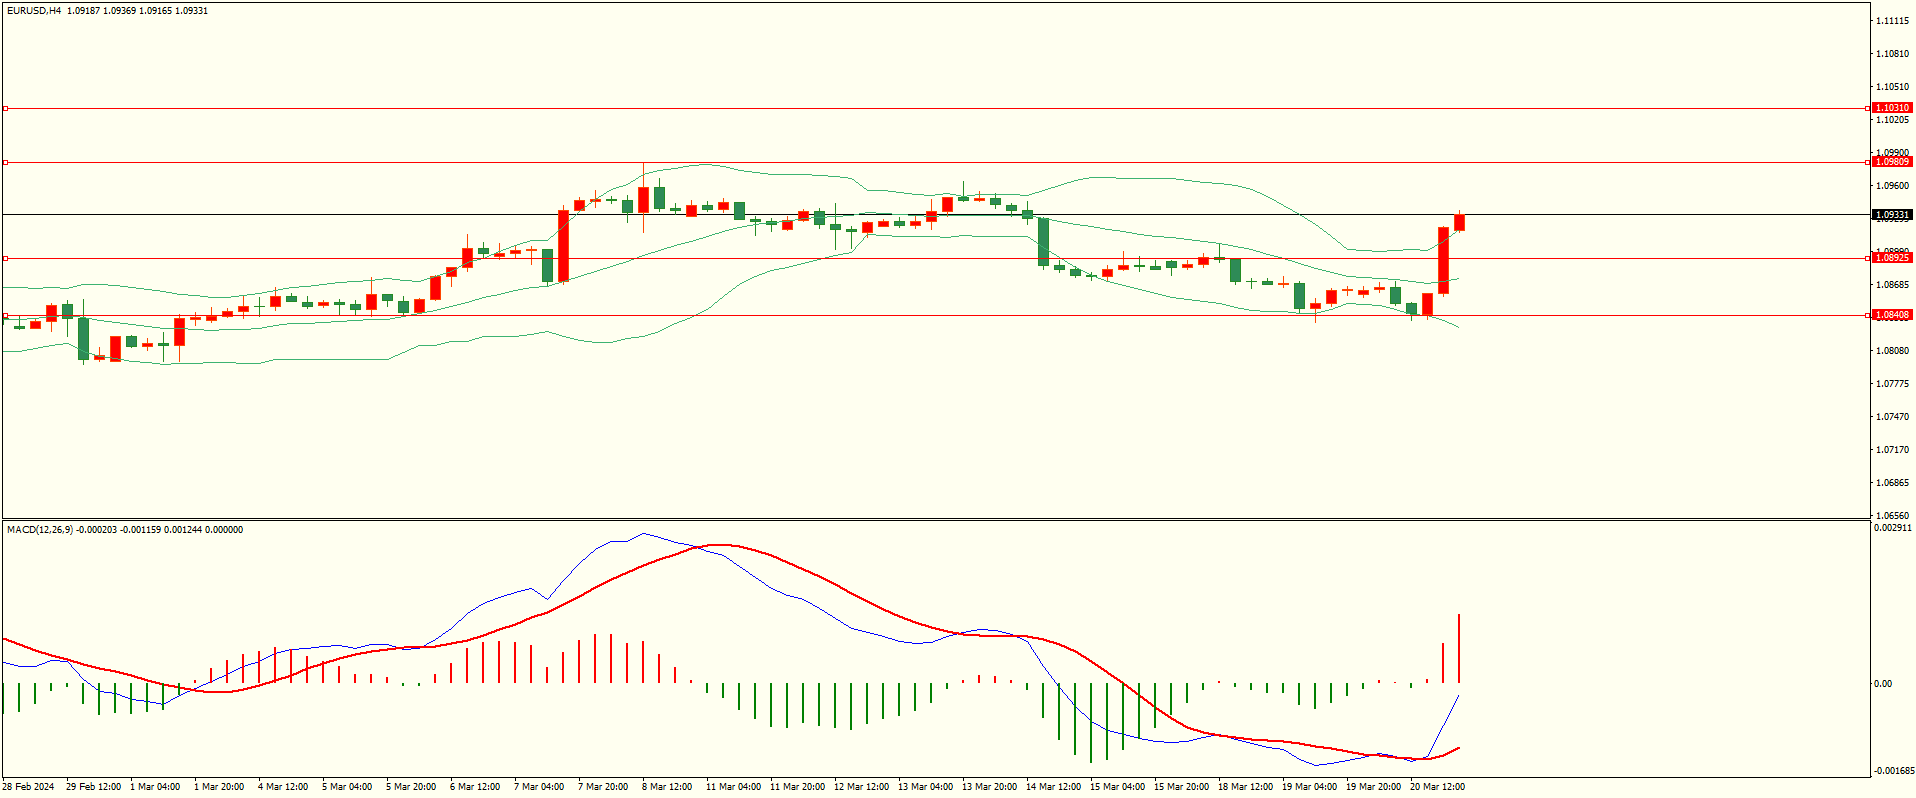The width and height of the screenshot is (1916, 798).
Task: Select the red 1.10310 price level tag
Action: 1892,108
